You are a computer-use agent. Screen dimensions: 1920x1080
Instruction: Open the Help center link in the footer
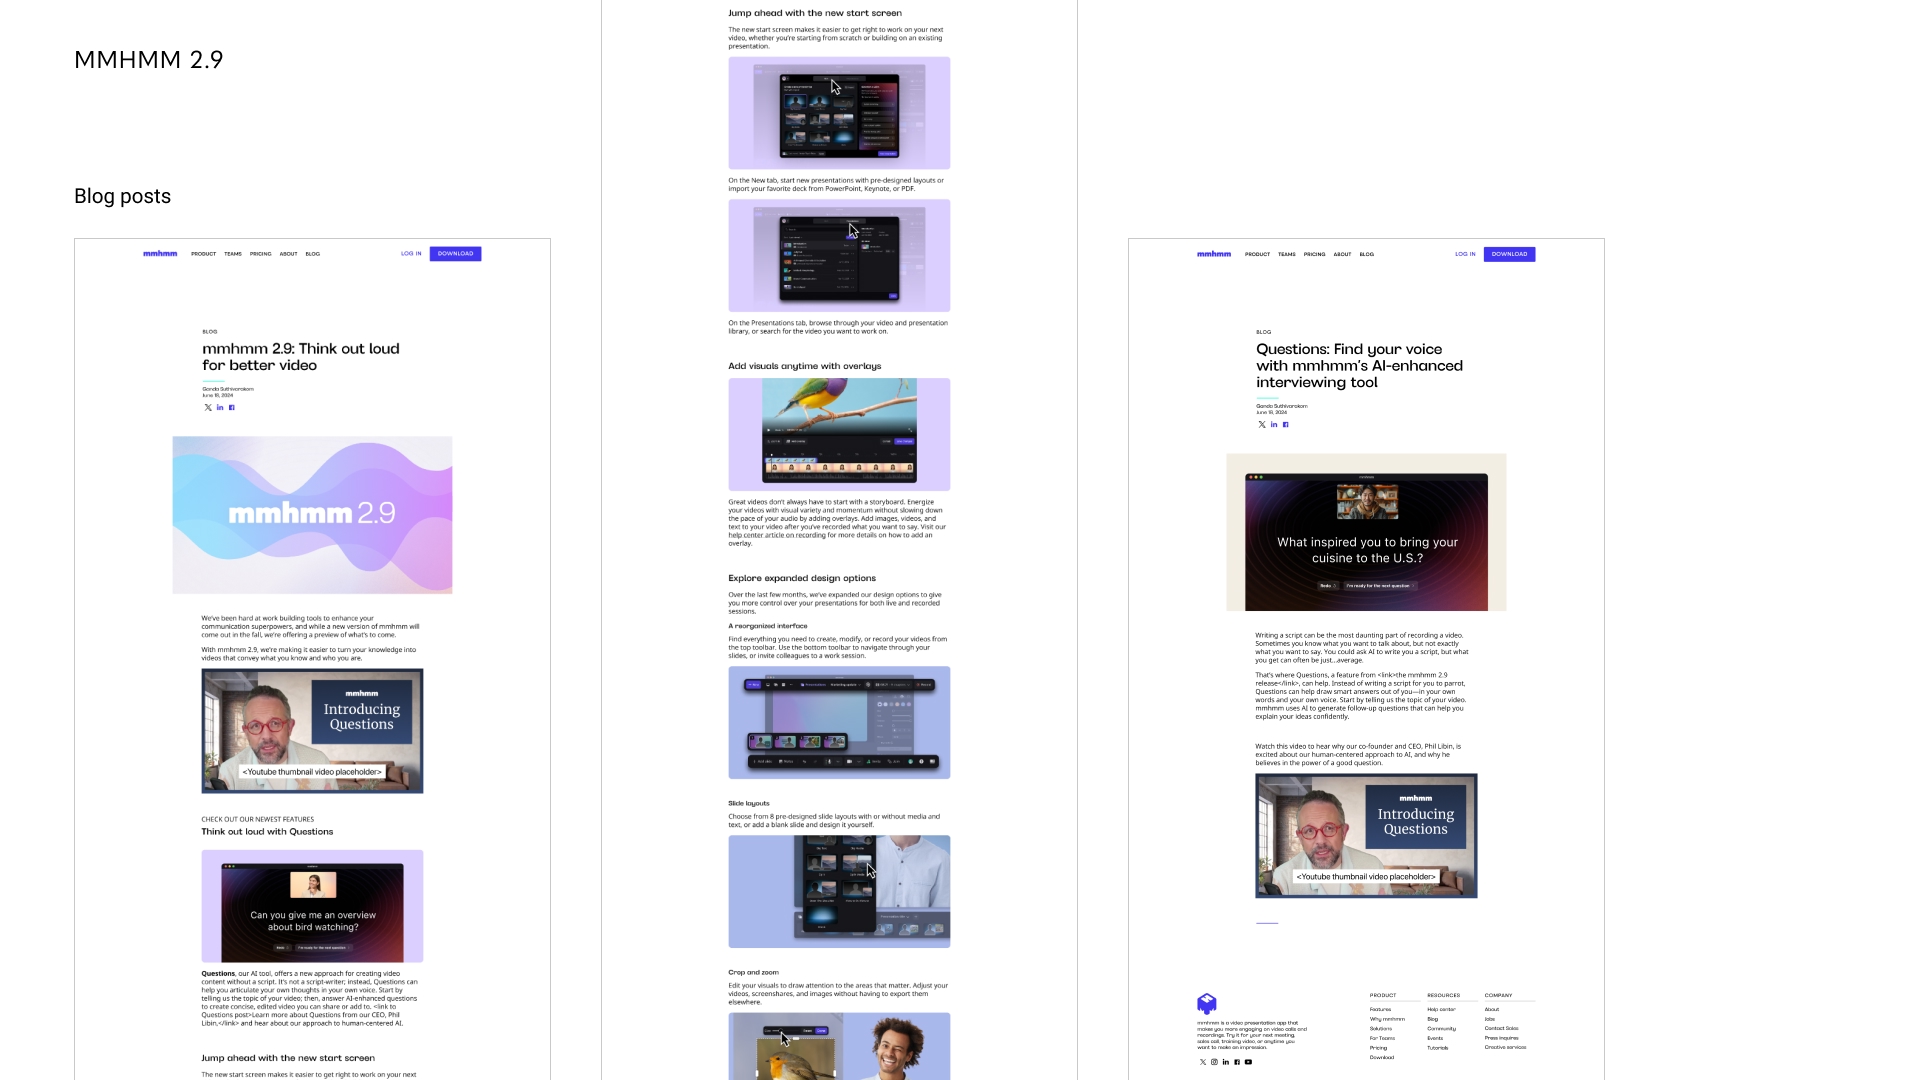click(x=1441, y=1009)
